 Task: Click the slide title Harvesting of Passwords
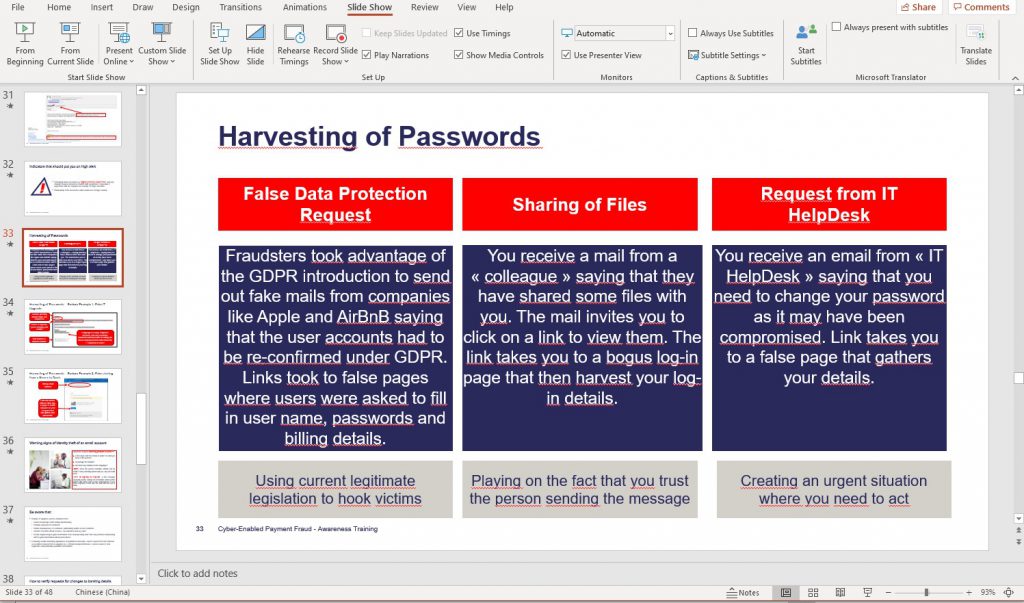(379, 137)
